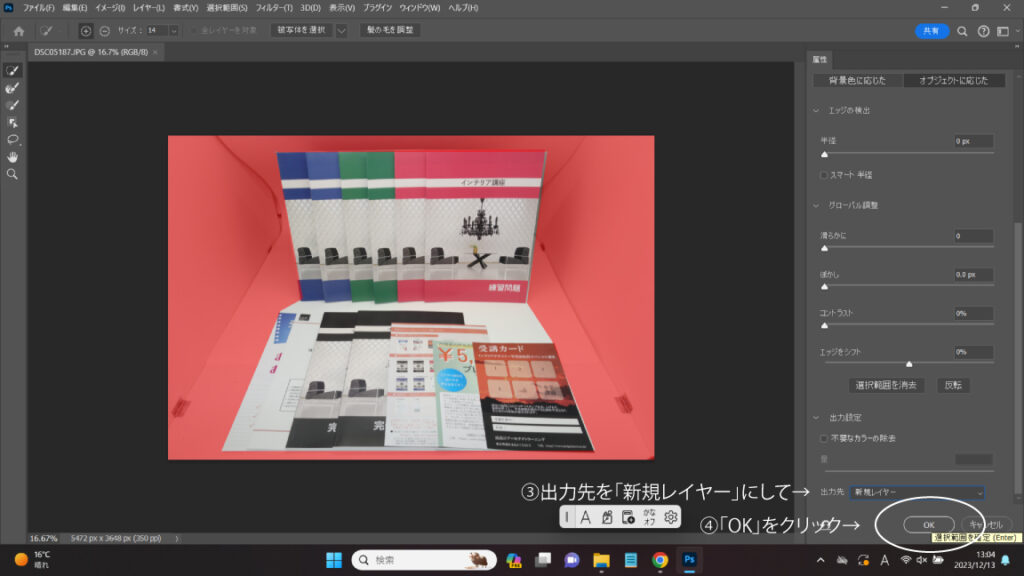The width and height of the screenshot is (1024, 576).
Task: Click the 半径 value input field
Action: pyautogui.click(x=972, y=141)
